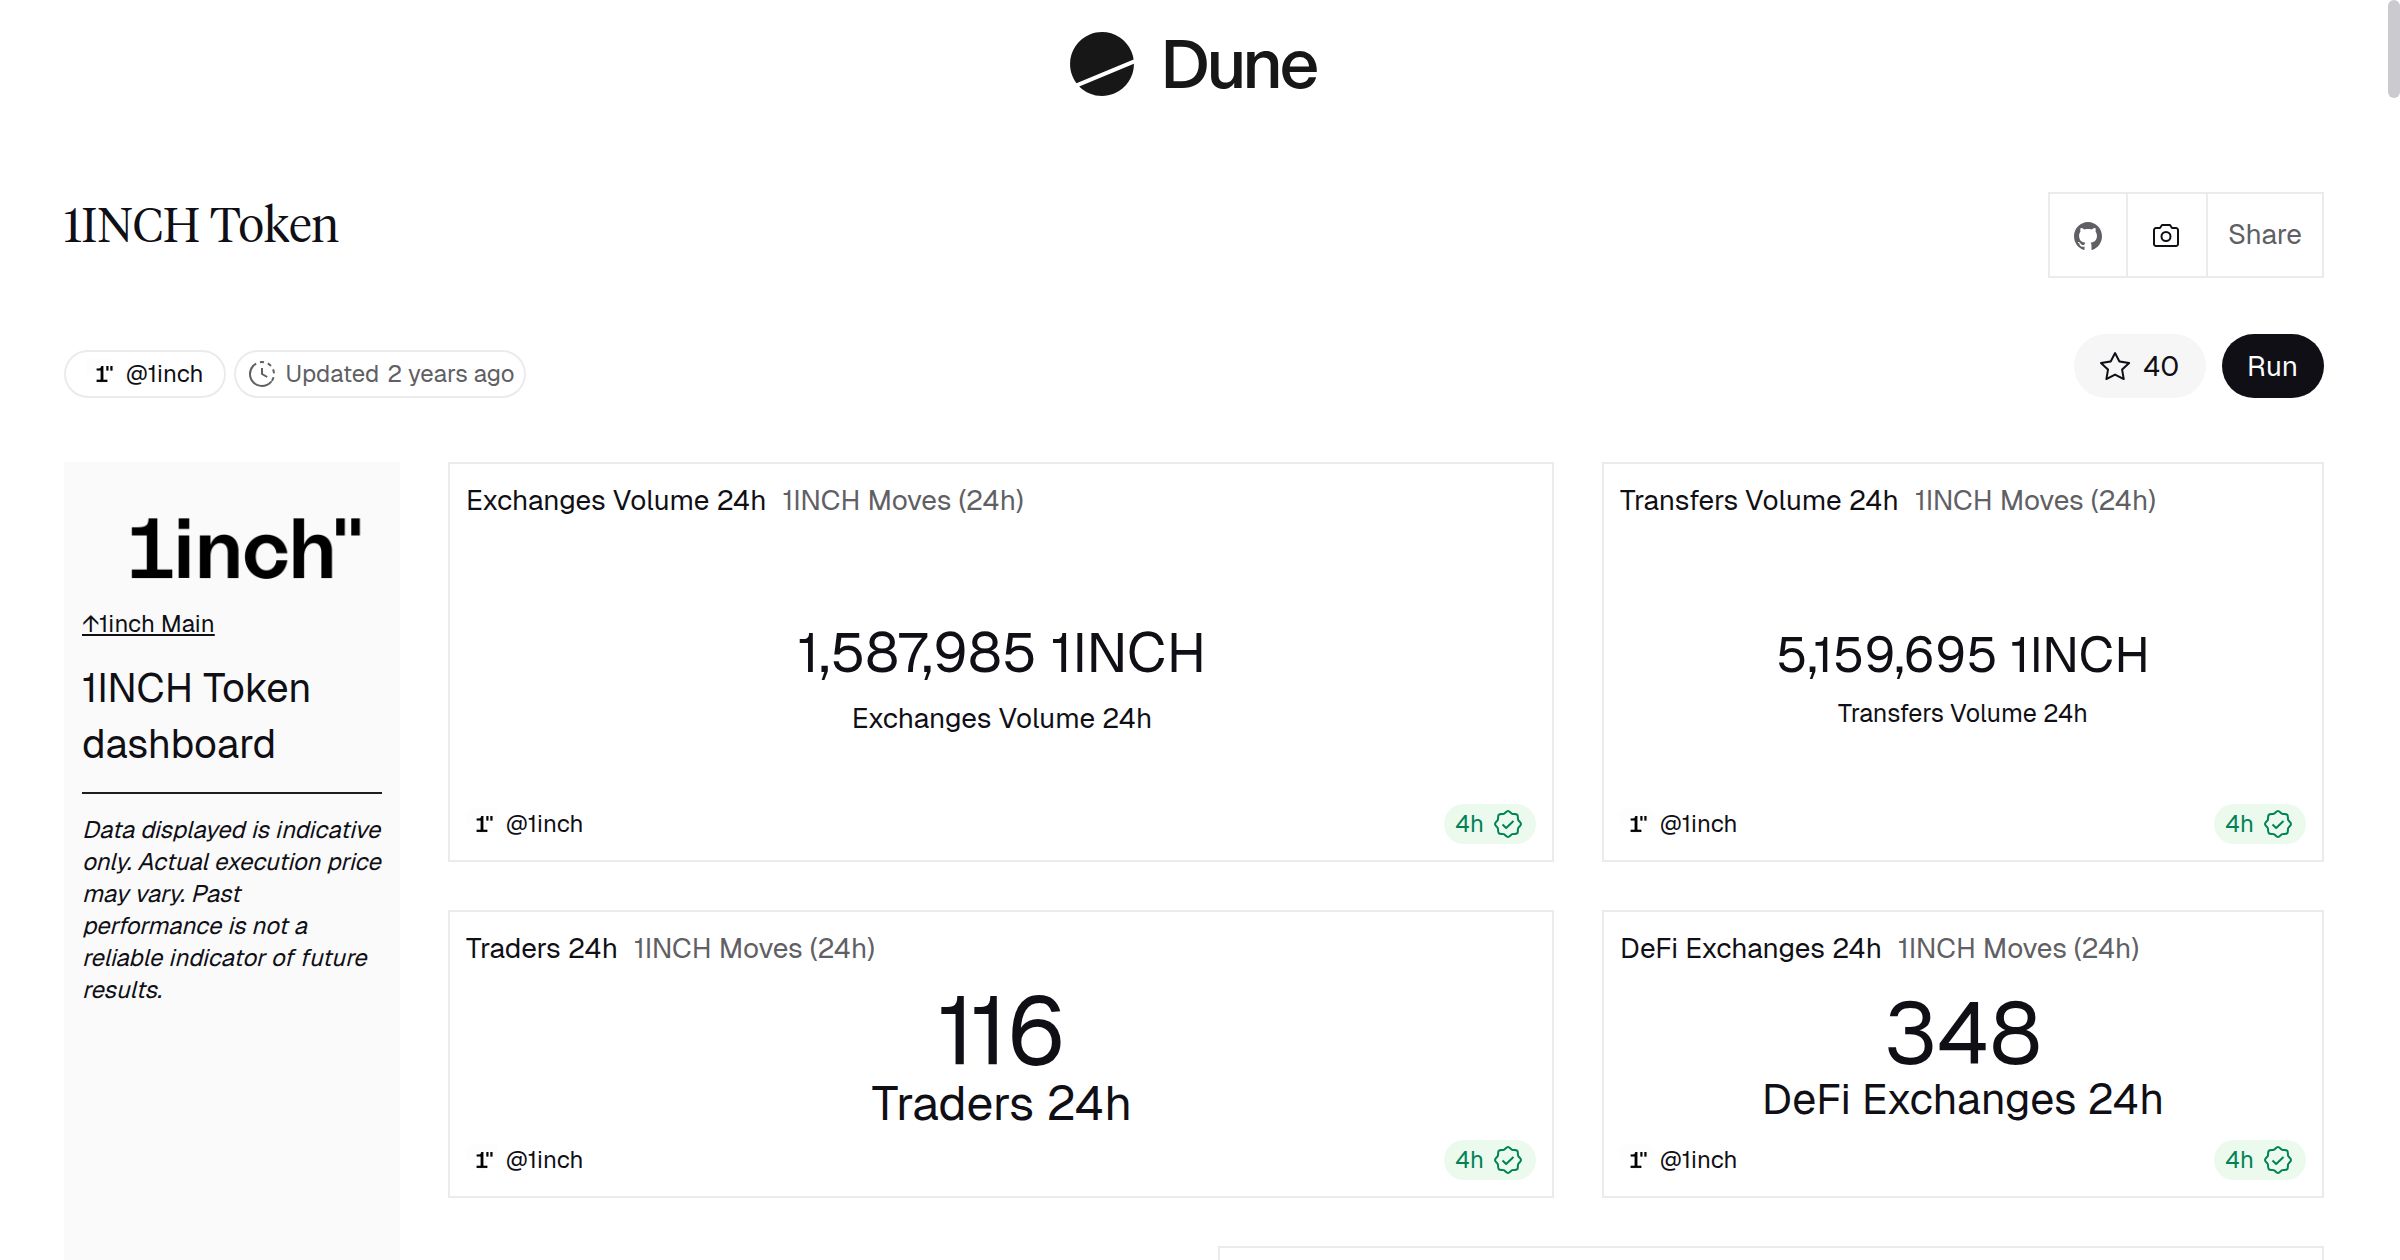
Task: Click the clock icon beside the Updated timestamp
Action: pyautogui.click(x=262, y=373)
